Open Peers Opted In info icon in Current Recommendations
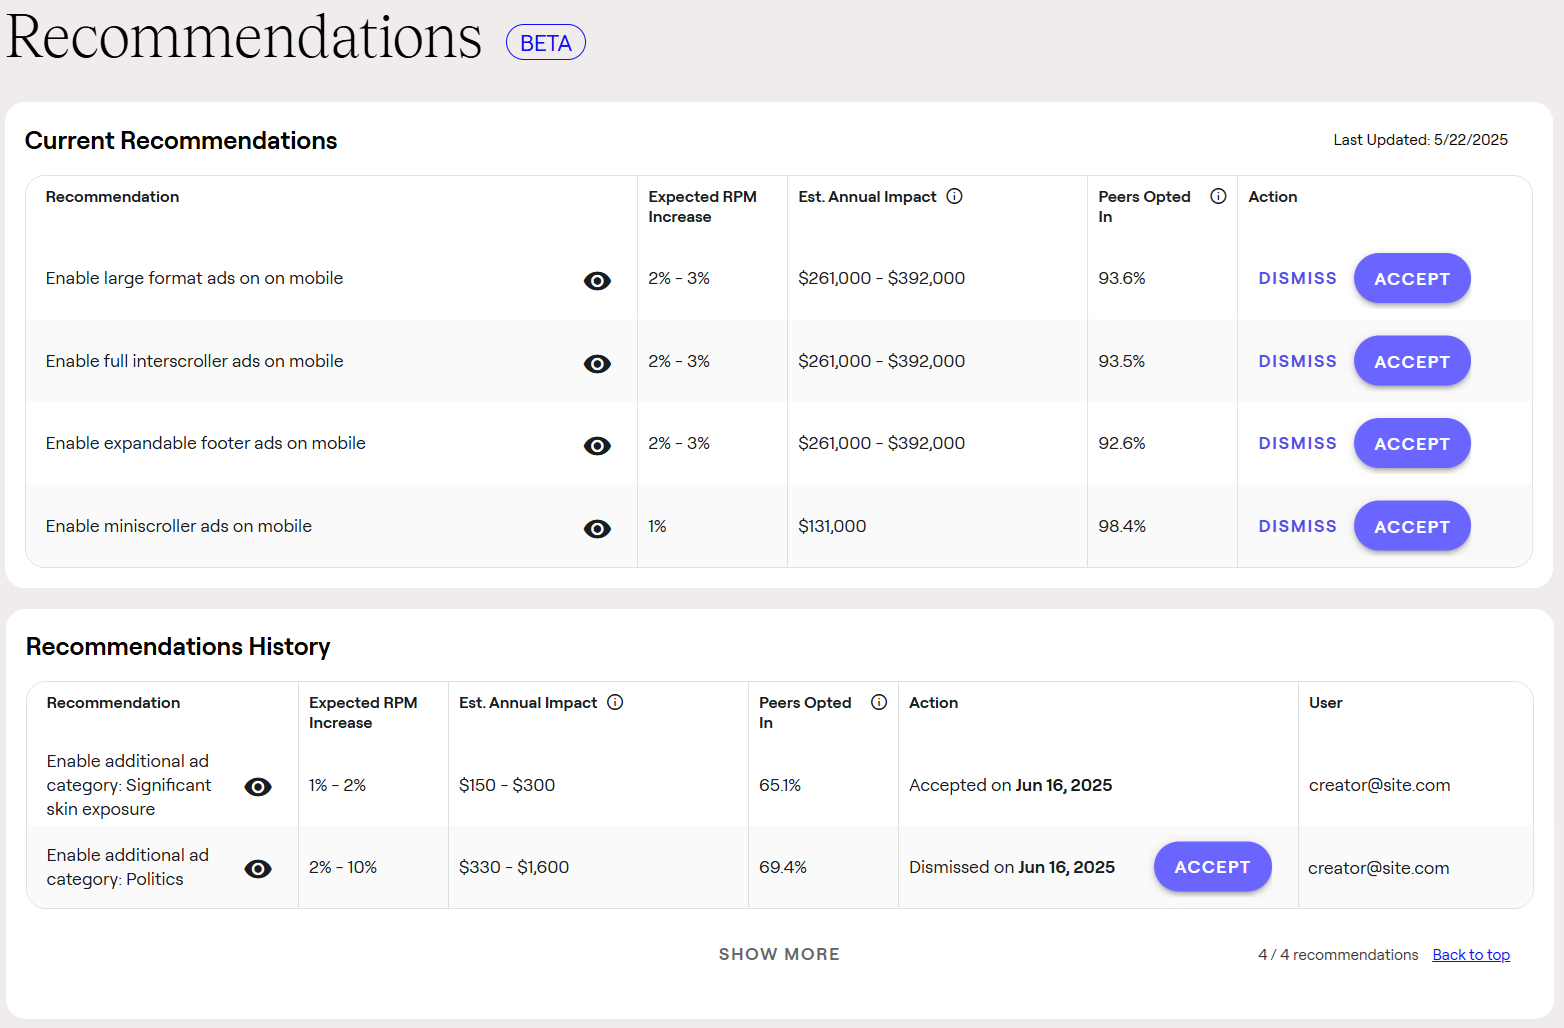 click(1218, 196)
